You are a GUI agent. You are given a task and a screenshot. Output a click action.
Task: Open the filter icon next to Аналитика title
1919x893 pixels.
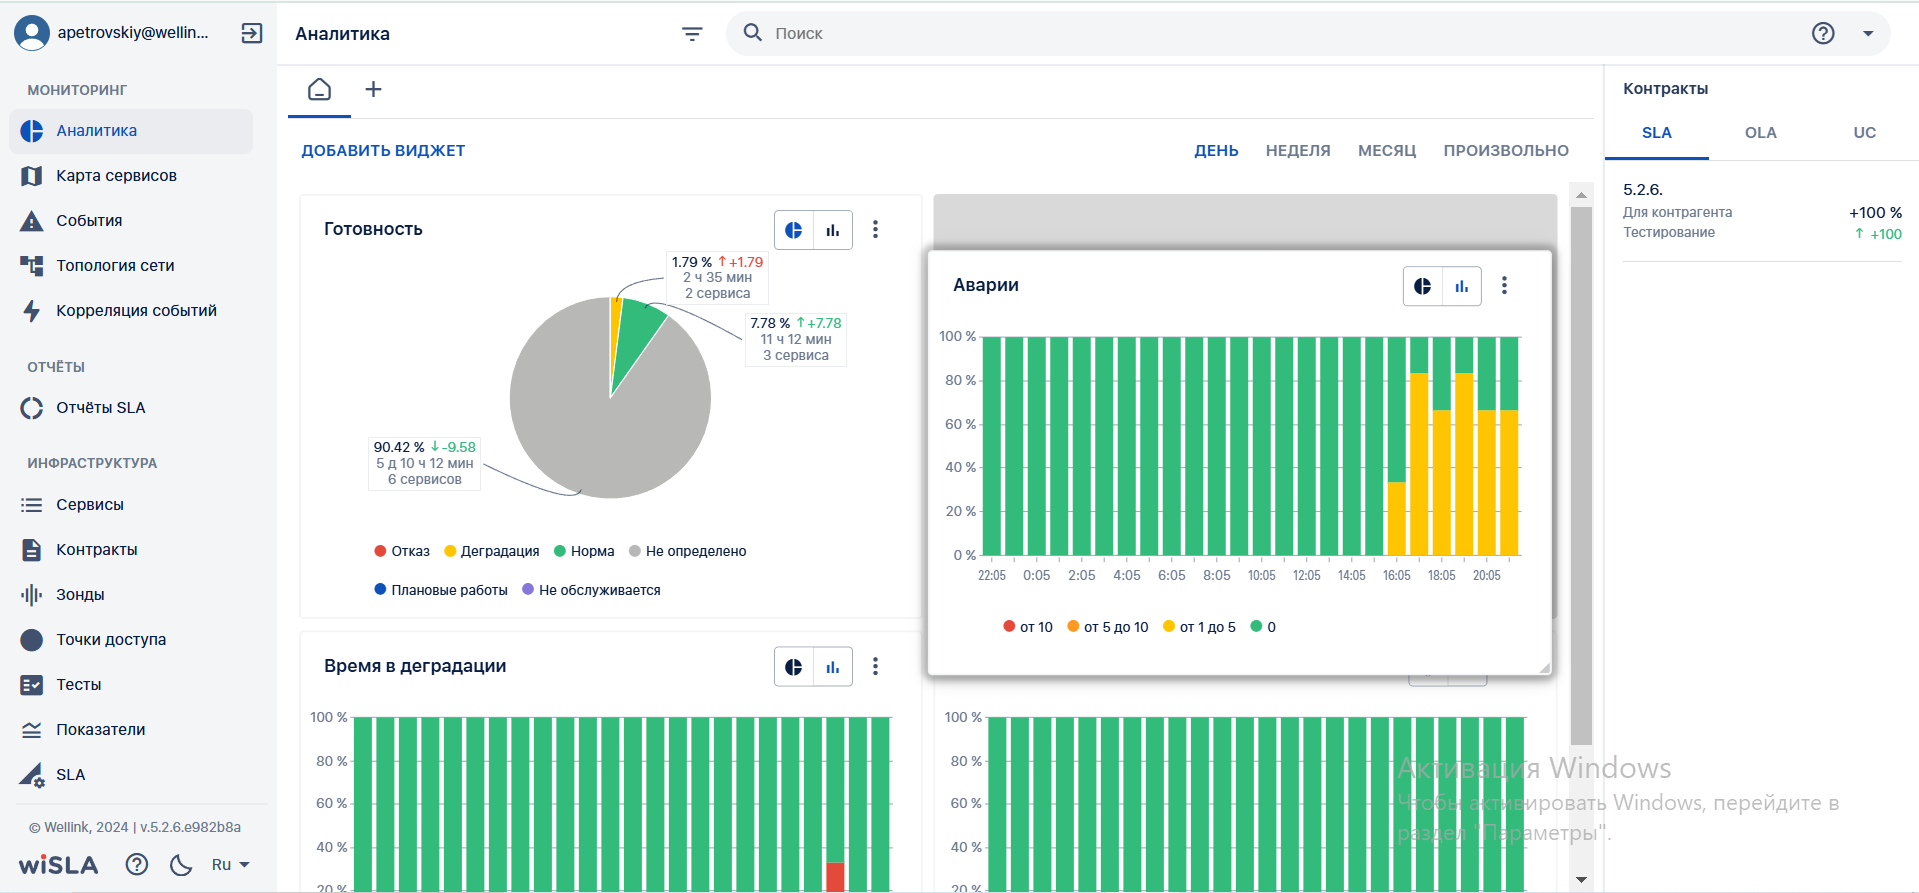[692, 34]
